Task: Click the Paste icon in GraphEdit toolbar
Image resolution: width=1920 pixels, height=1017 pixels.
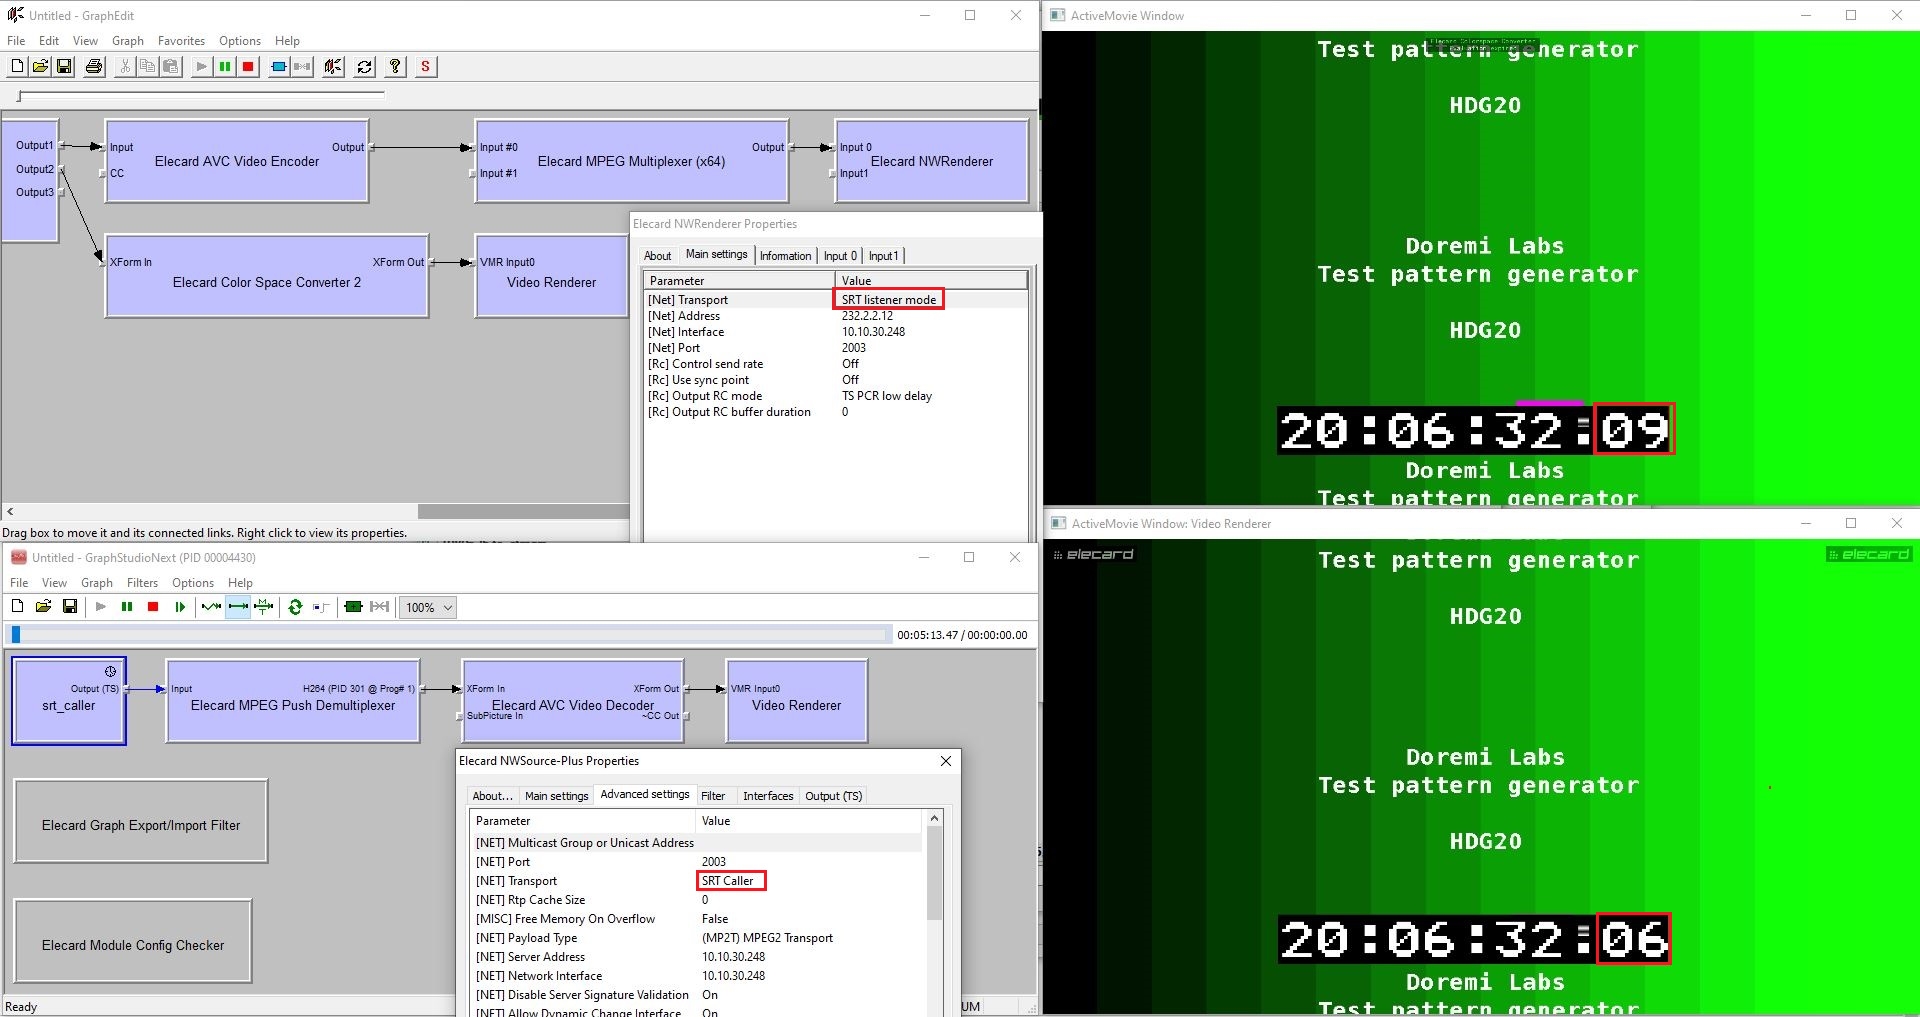Action: (x=171, y=66)
